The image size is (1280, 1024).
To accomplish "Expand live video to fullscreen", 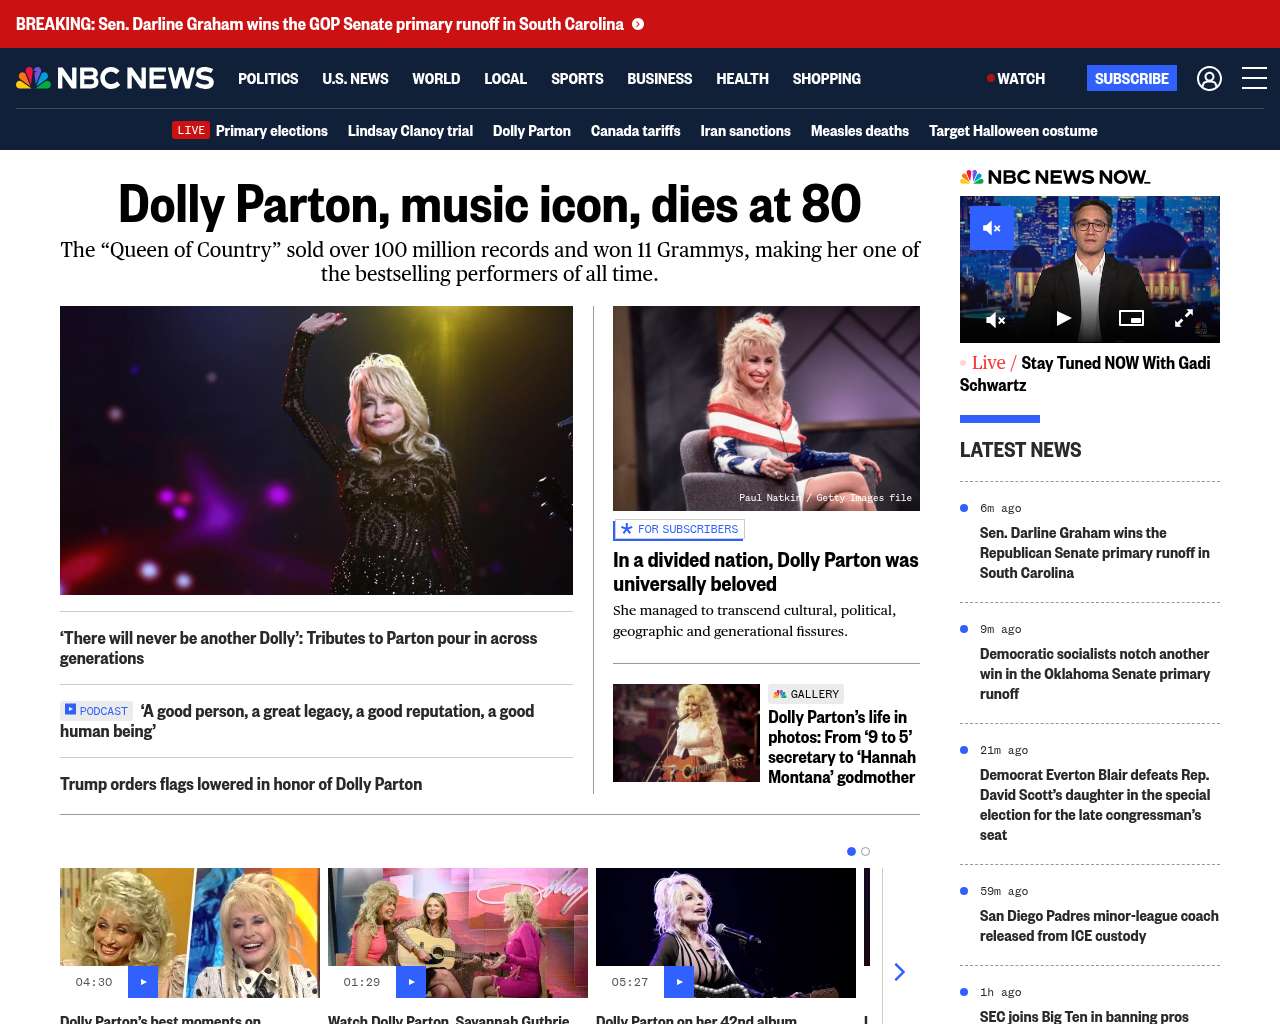I will (1183, 319).
